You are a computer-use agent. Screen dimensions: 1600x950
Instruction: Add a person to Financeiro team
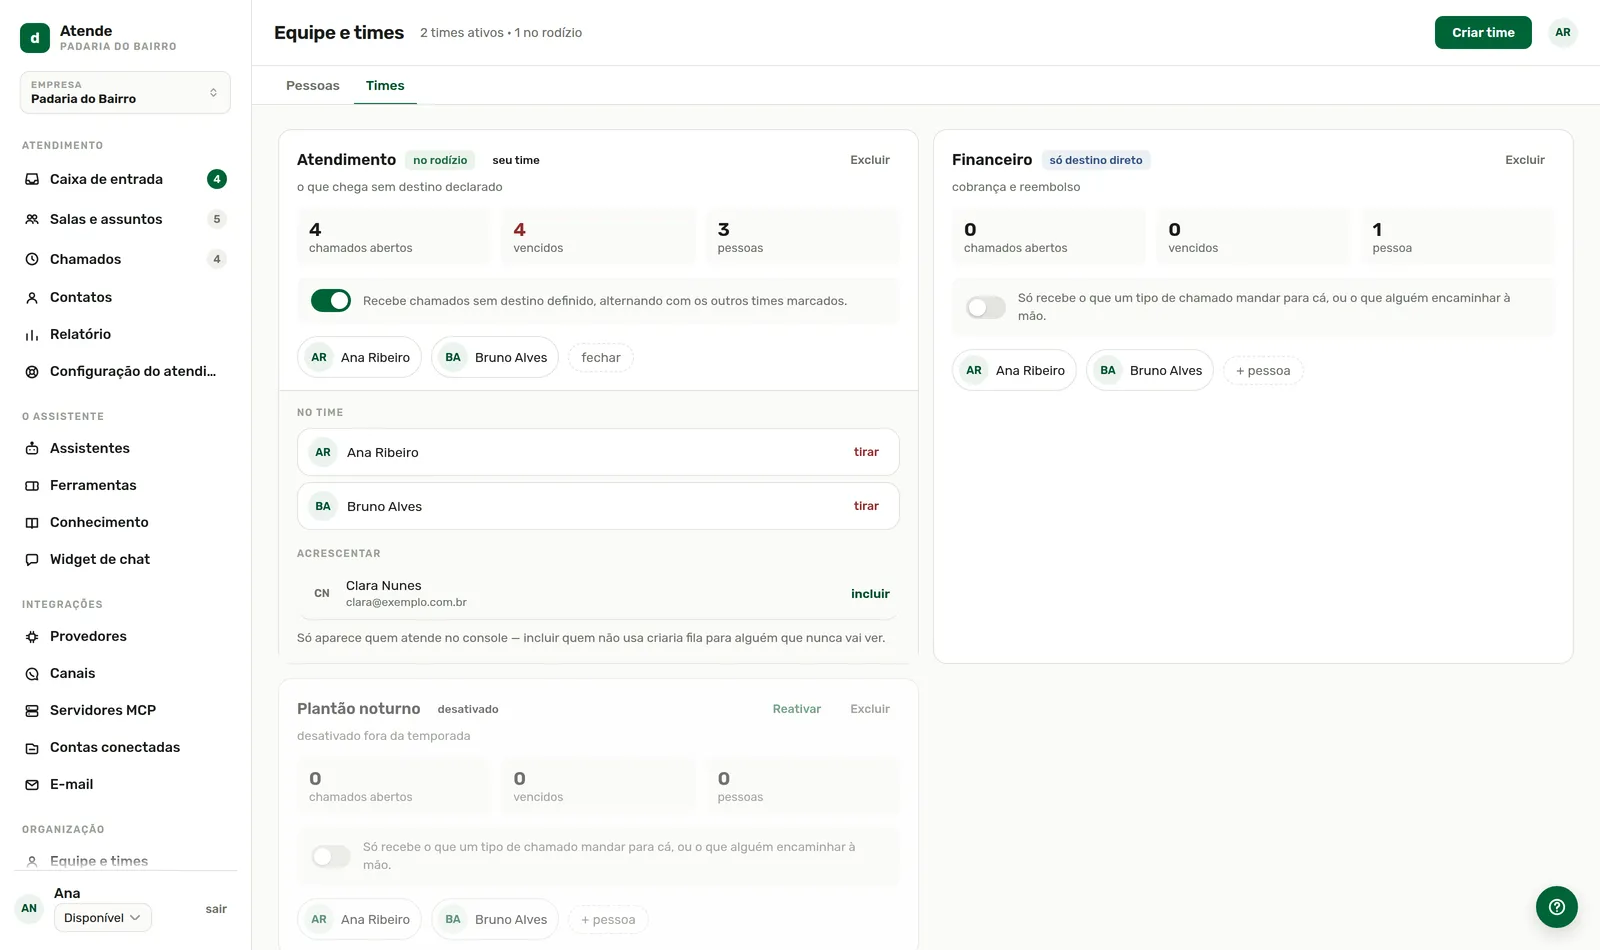(x=1263, y=371)
